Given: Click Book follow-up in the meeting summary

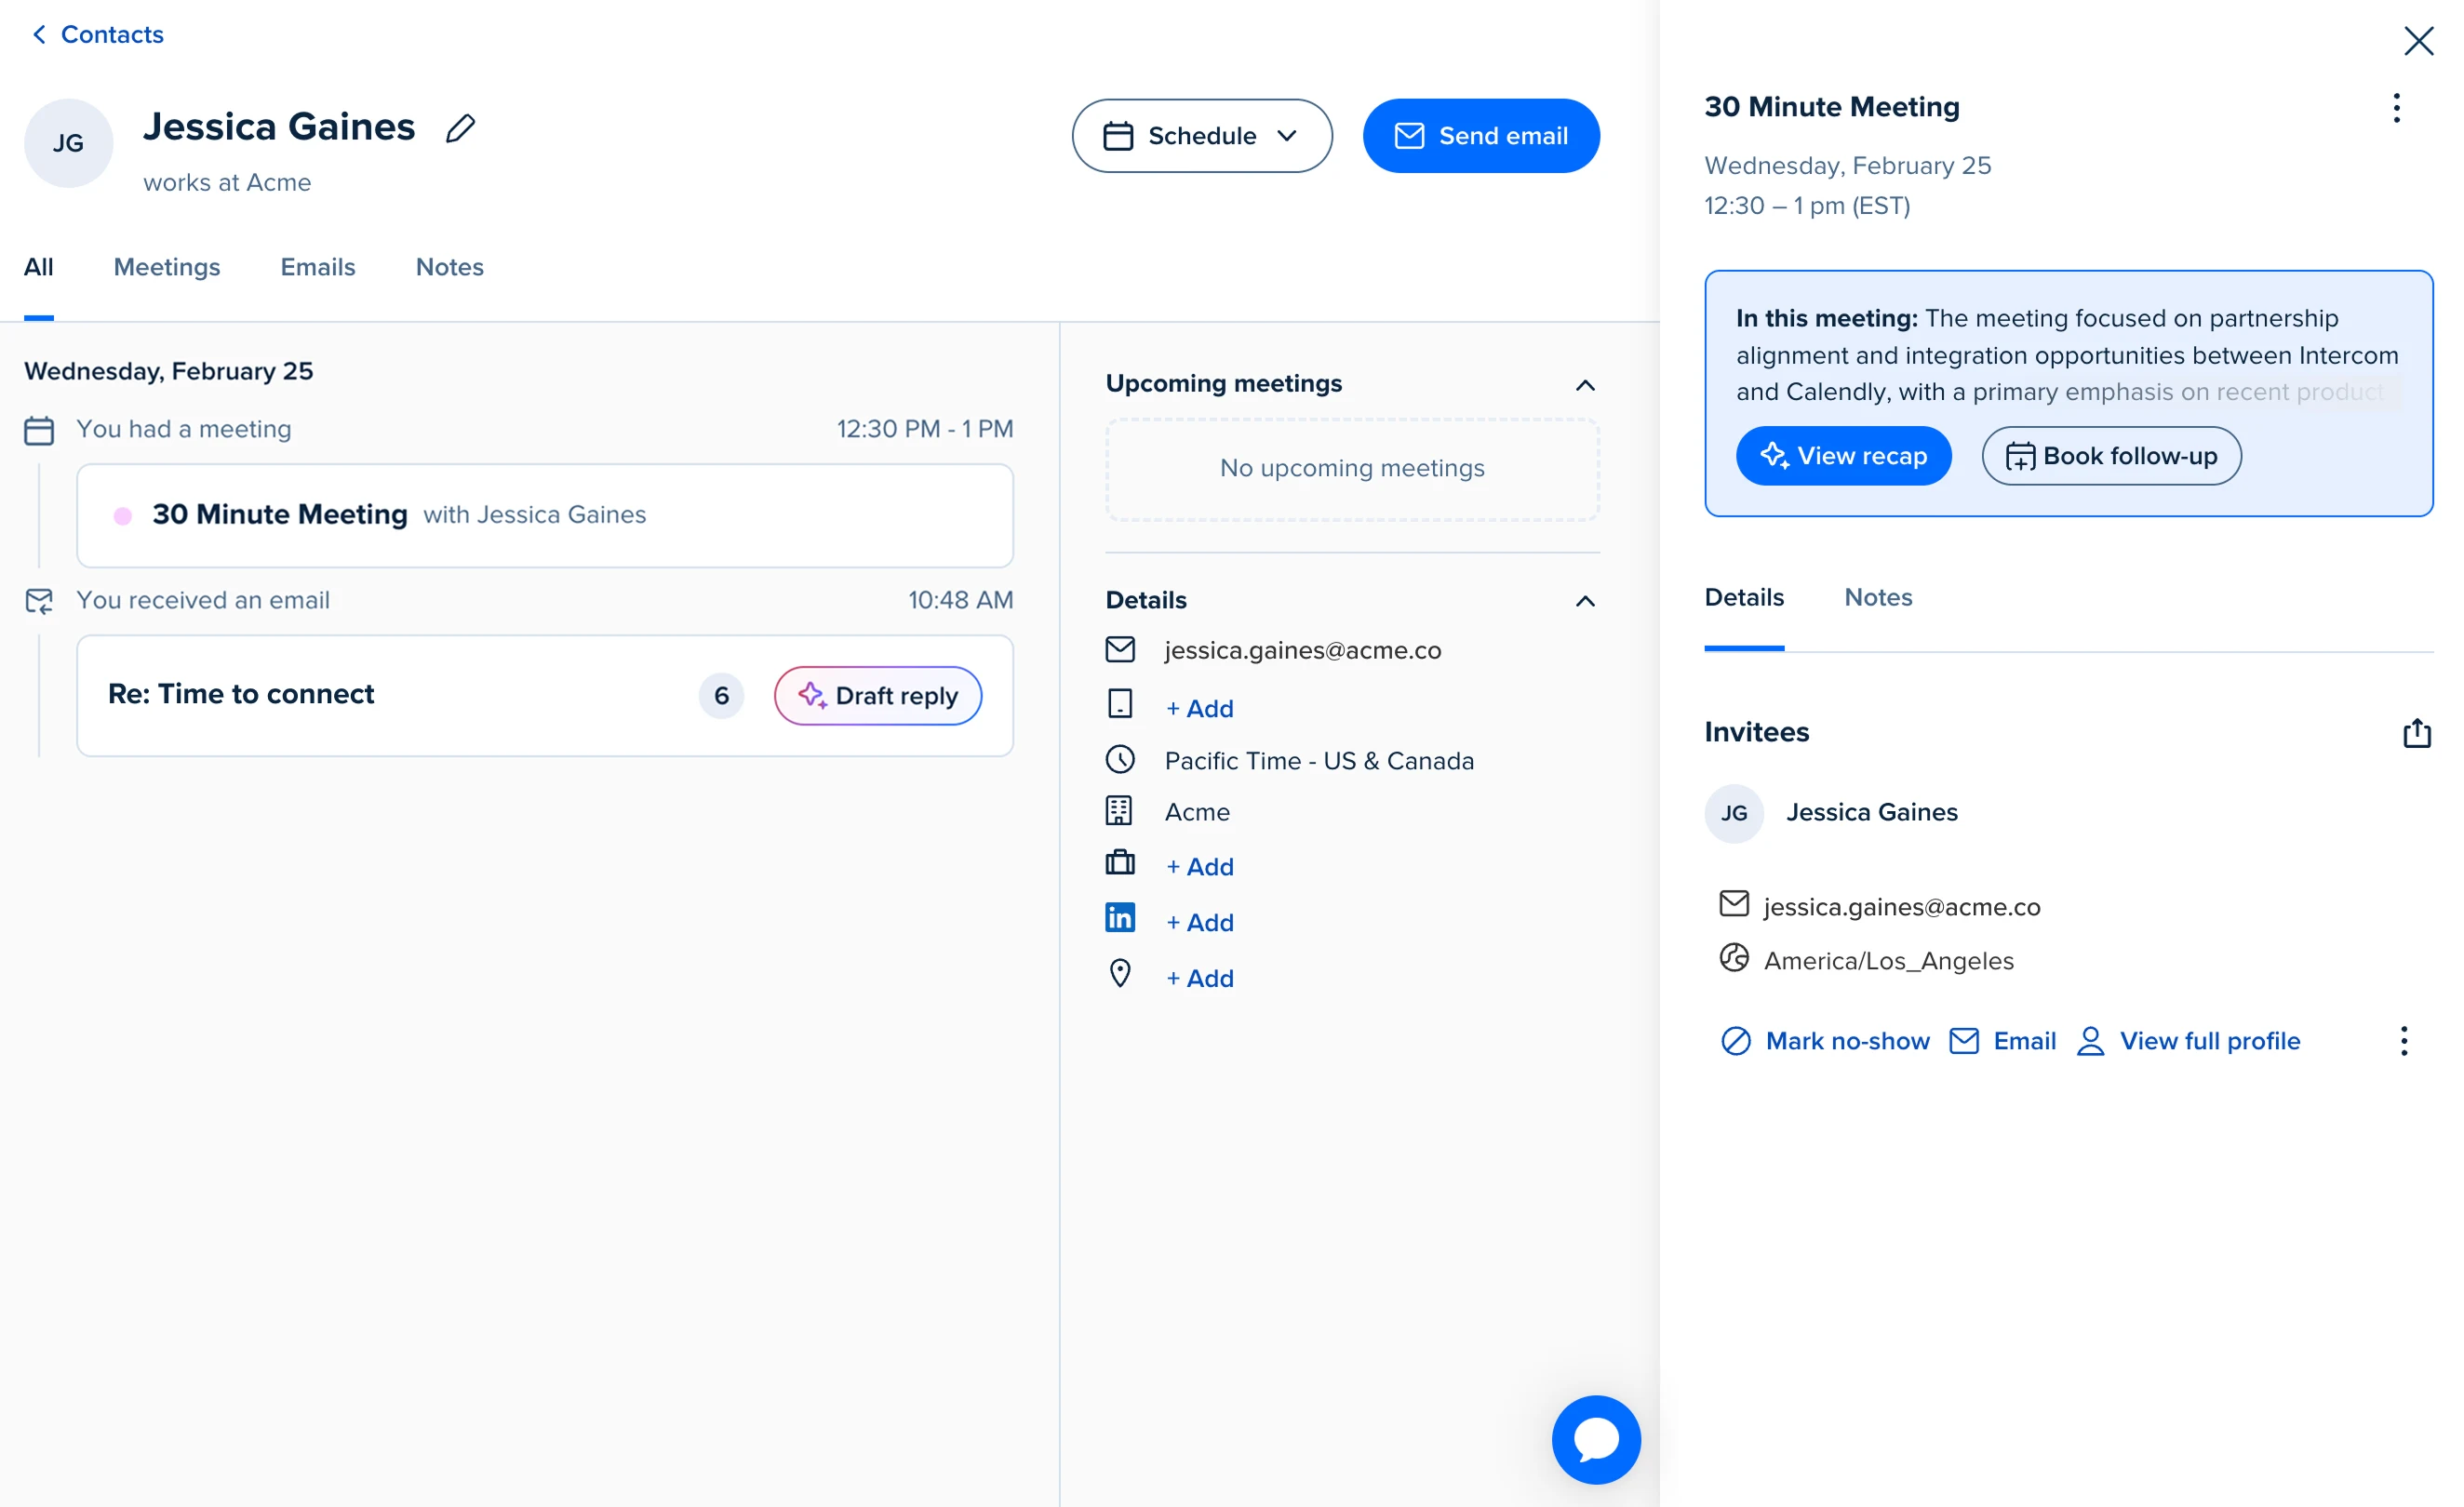Looking at the screenshot, I should 2110,455.
